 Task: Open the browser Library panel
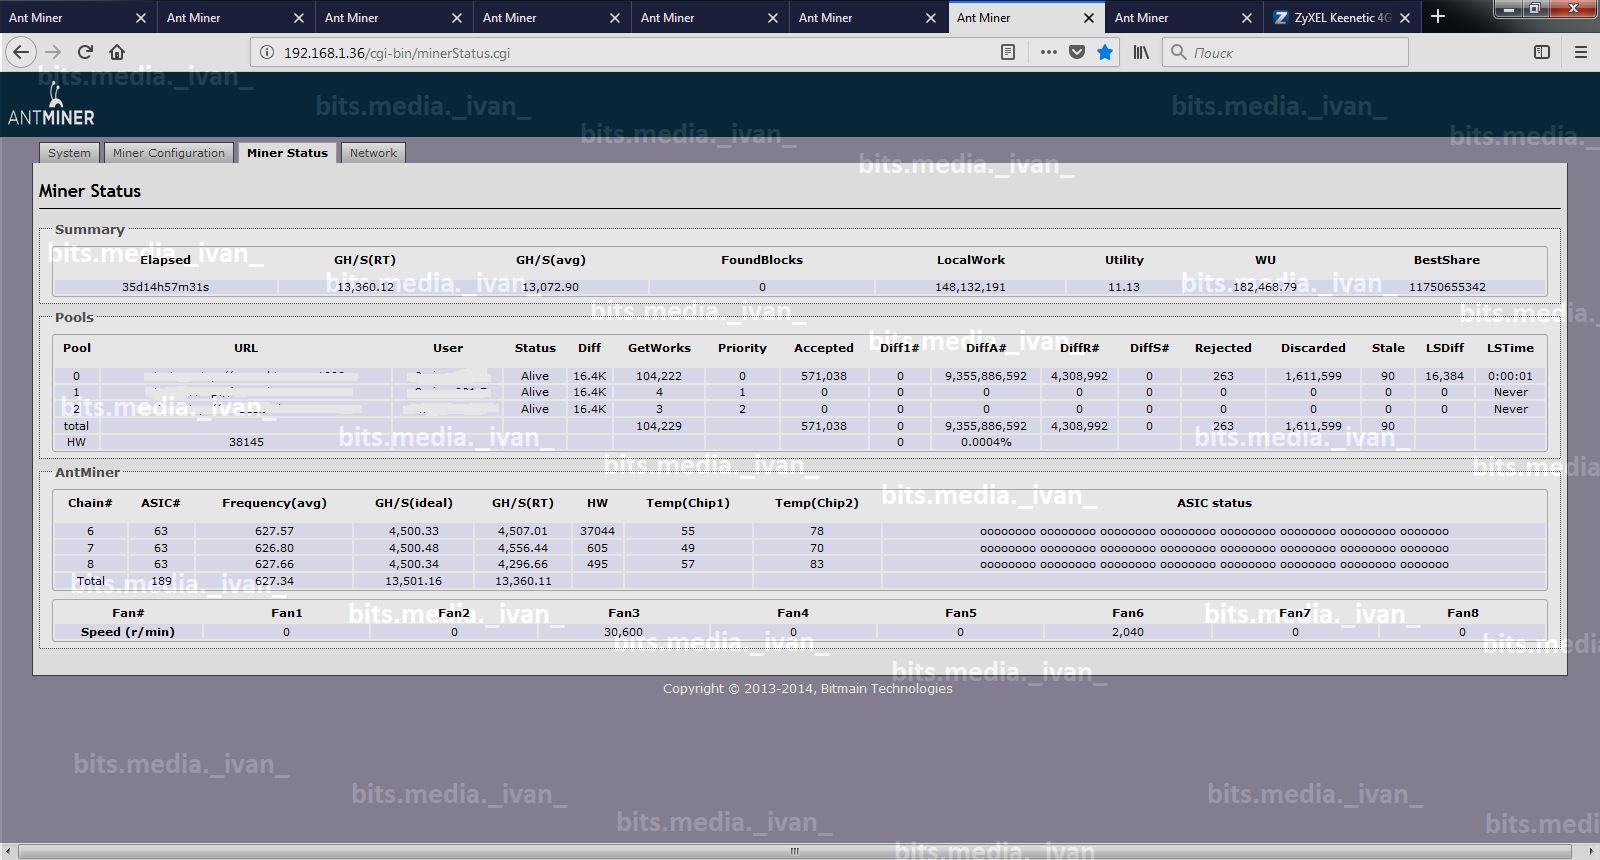click(x=1141, y=52)
